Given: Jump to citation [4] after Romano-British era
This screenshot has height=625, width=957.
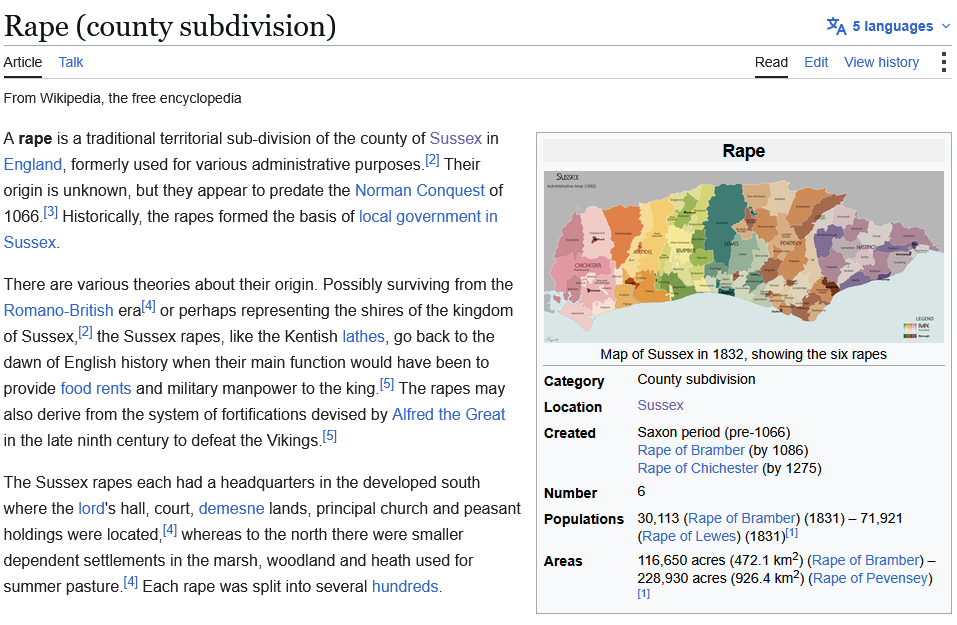Looking at the screenshot, I should (x=148, y=306).
